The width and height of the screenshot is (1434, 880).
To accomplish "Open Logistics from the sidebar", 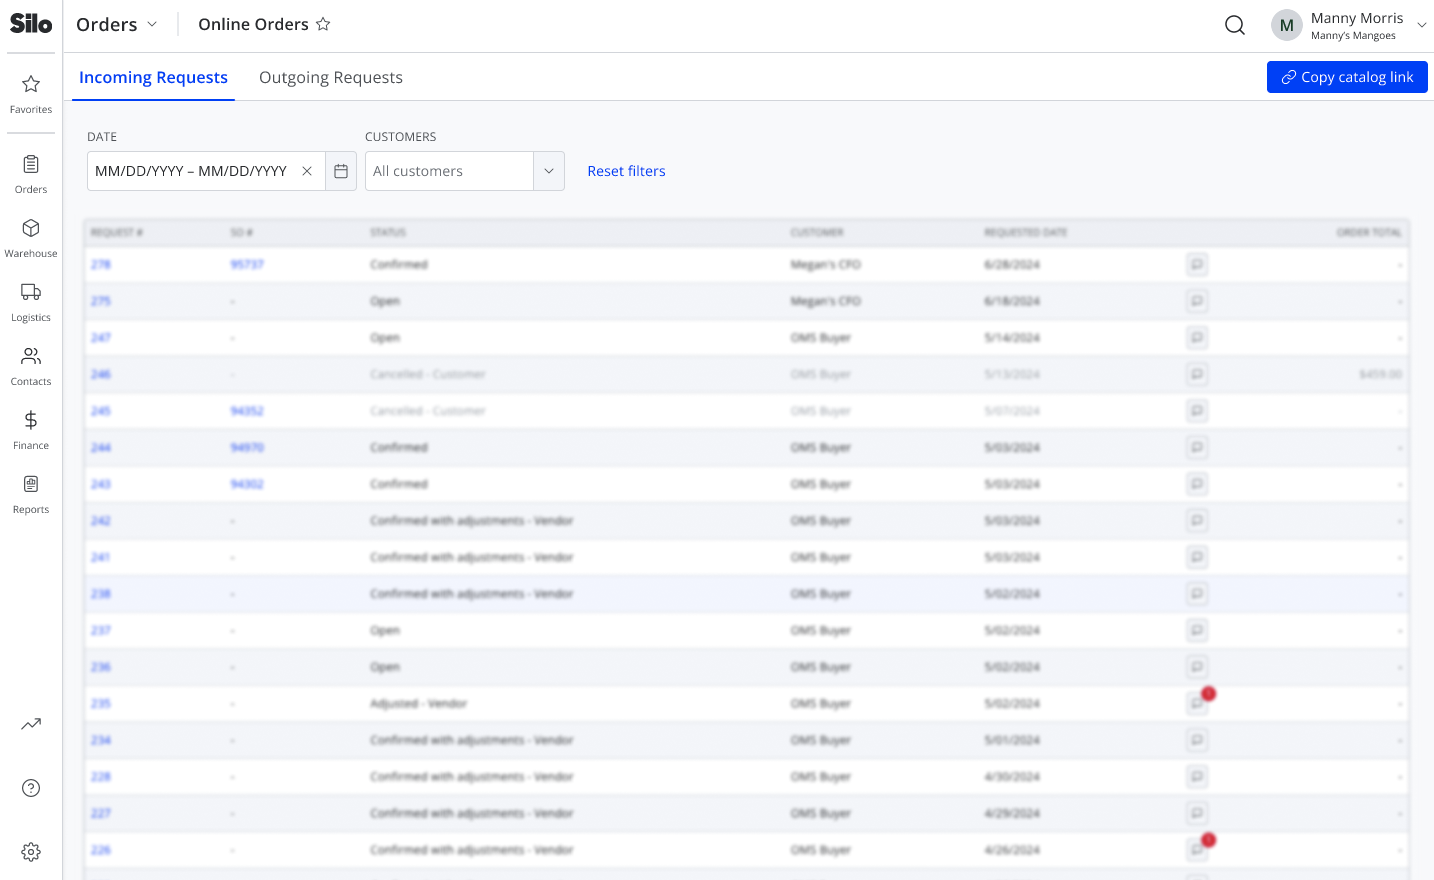I will tap(31, 302).
